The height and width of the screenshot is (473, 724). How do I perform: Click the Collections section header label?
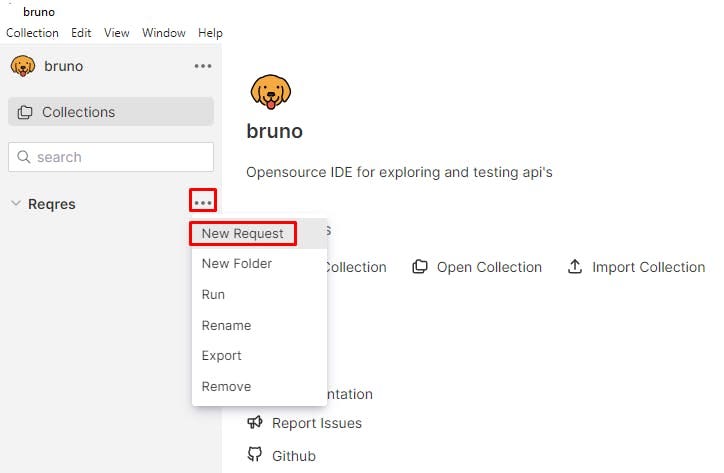(x=78, y=112)
